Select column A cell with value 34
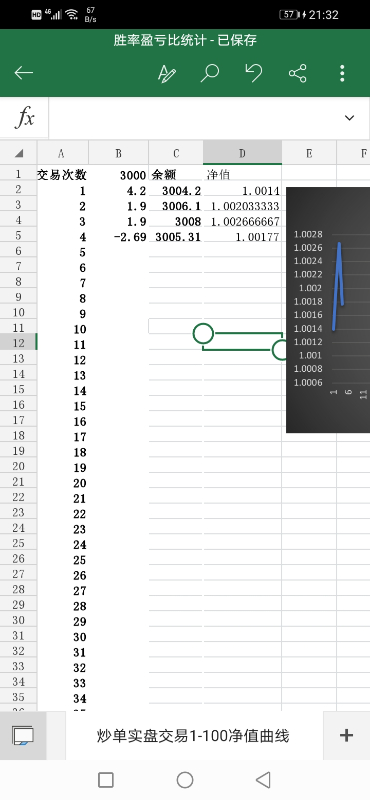 (x=62, y=698)
